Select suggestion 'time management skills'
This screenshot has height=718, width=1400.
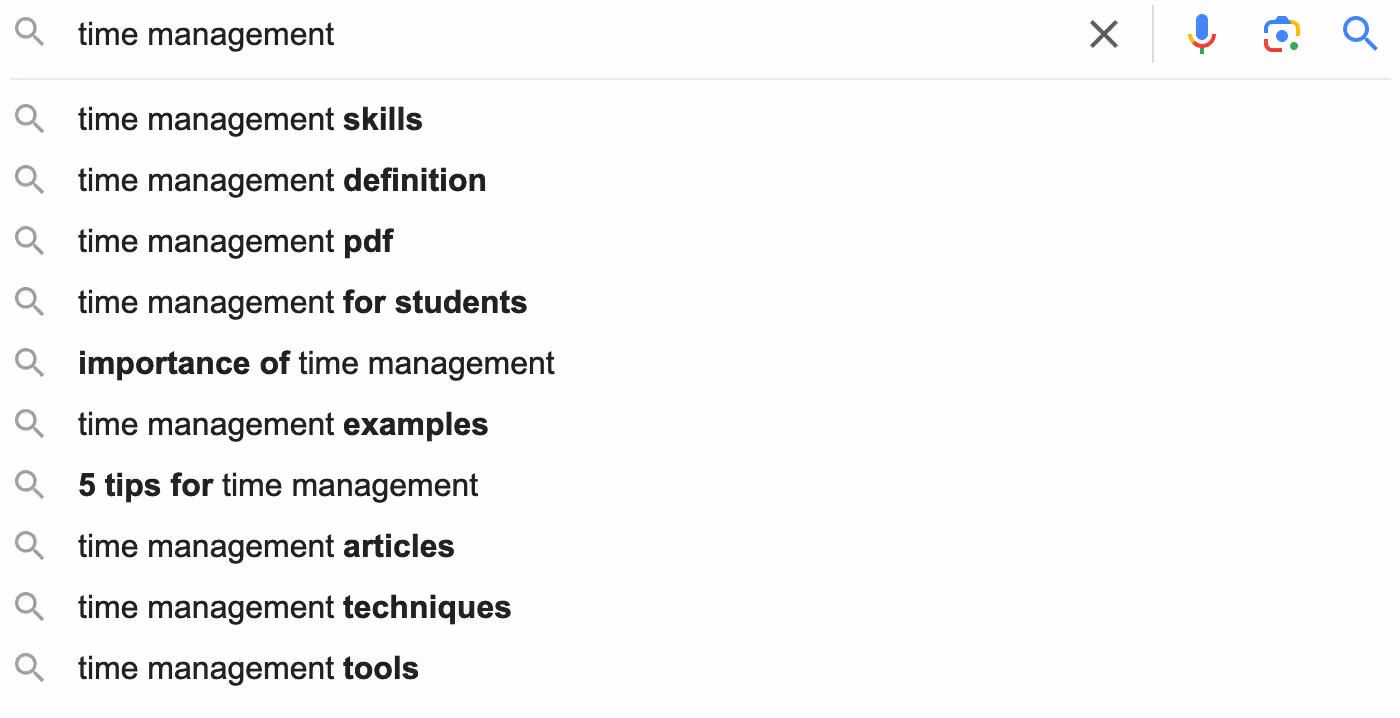[700, 120]
